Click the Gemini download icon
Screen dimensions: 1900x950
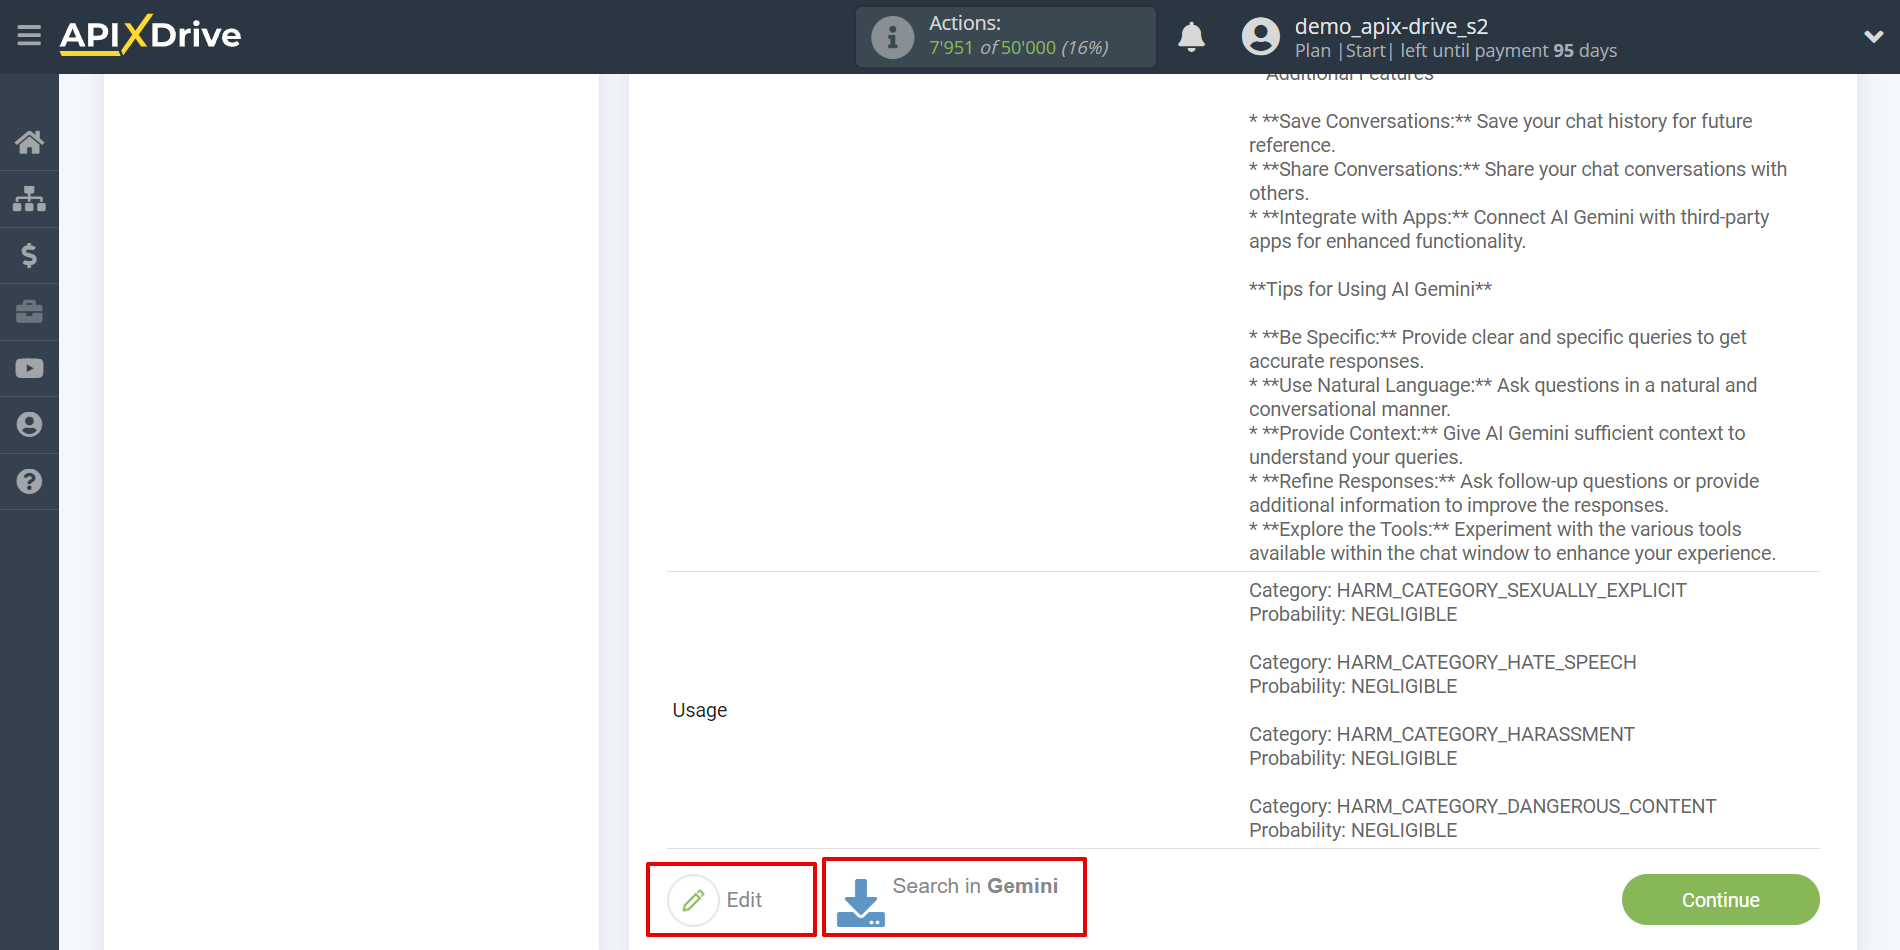click(x=860, y=902)
